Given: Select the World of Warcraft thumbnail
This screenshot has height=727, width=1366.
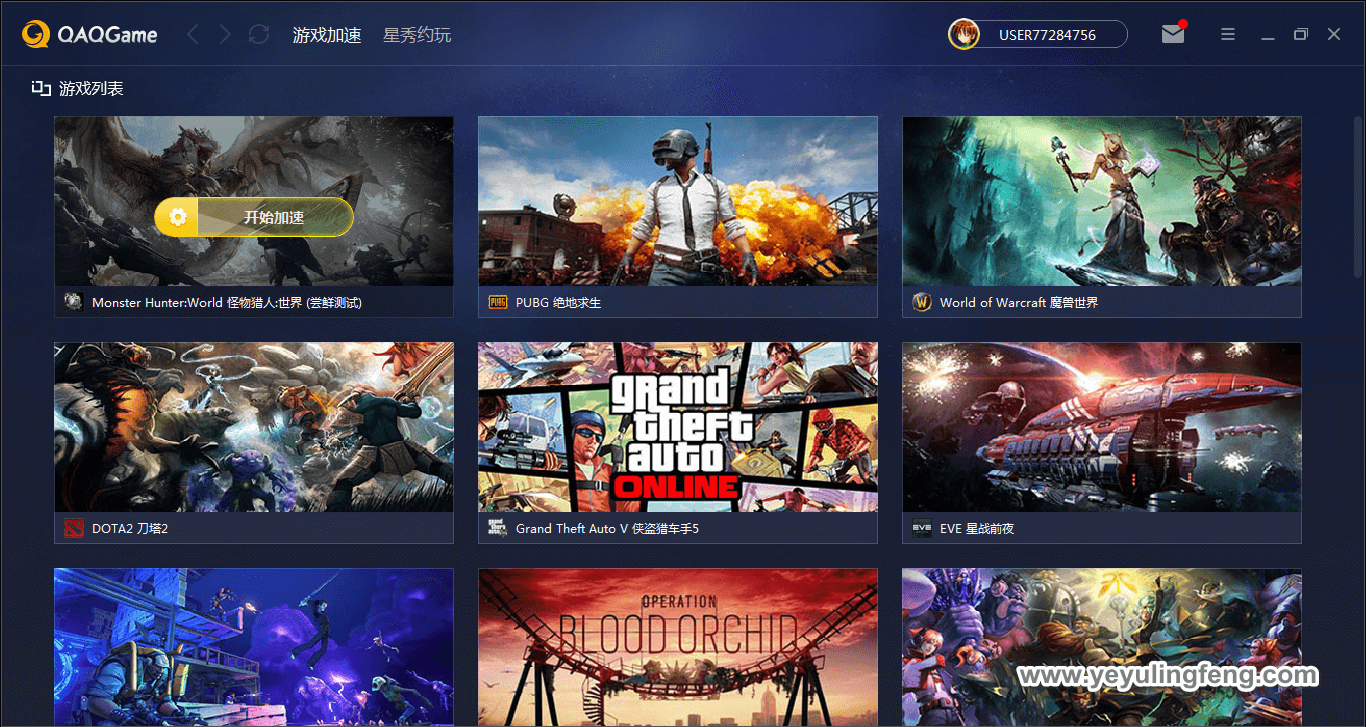Looking at the screenshot, I should point(1102,201).
